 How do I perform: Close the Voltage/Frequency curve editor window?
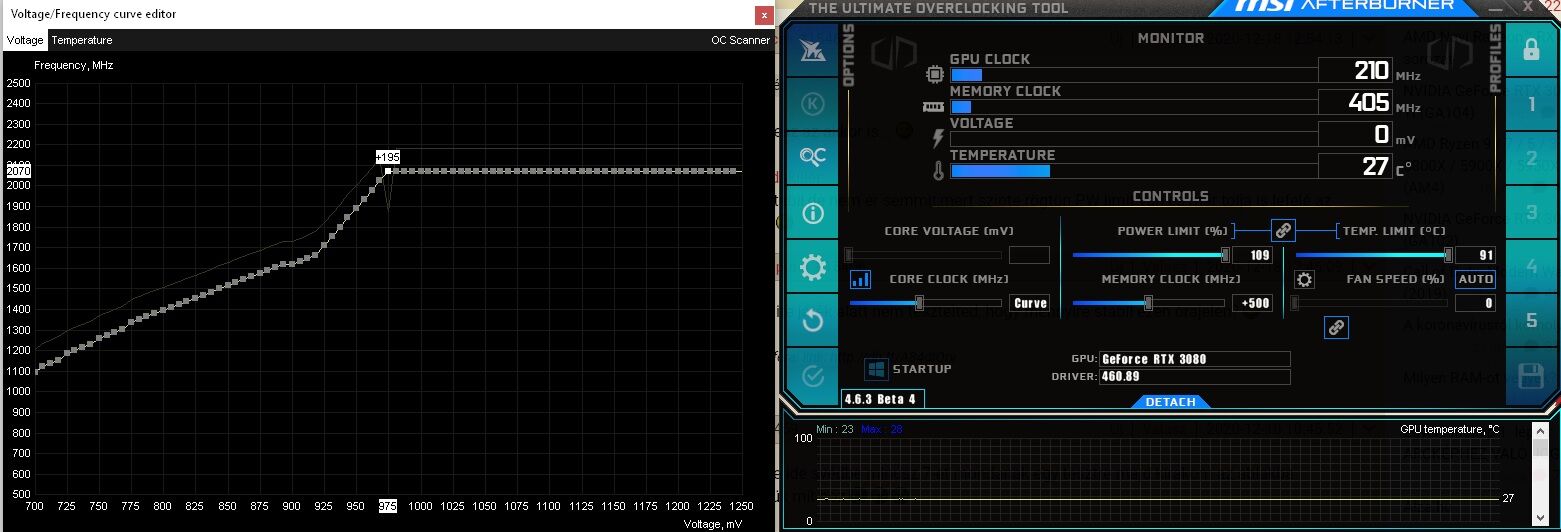click(x=764, y=15)
